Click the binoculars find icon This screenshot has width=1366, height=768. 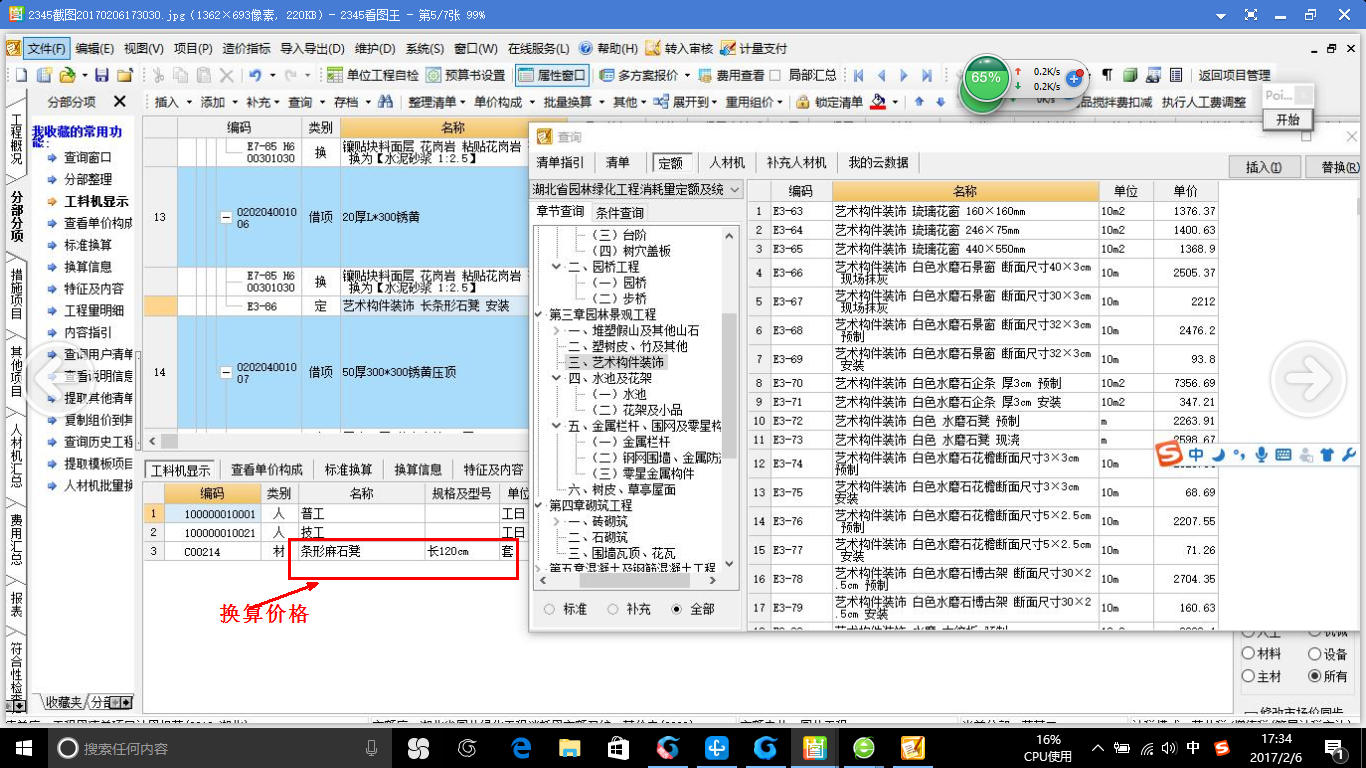(x=385, y=102)
